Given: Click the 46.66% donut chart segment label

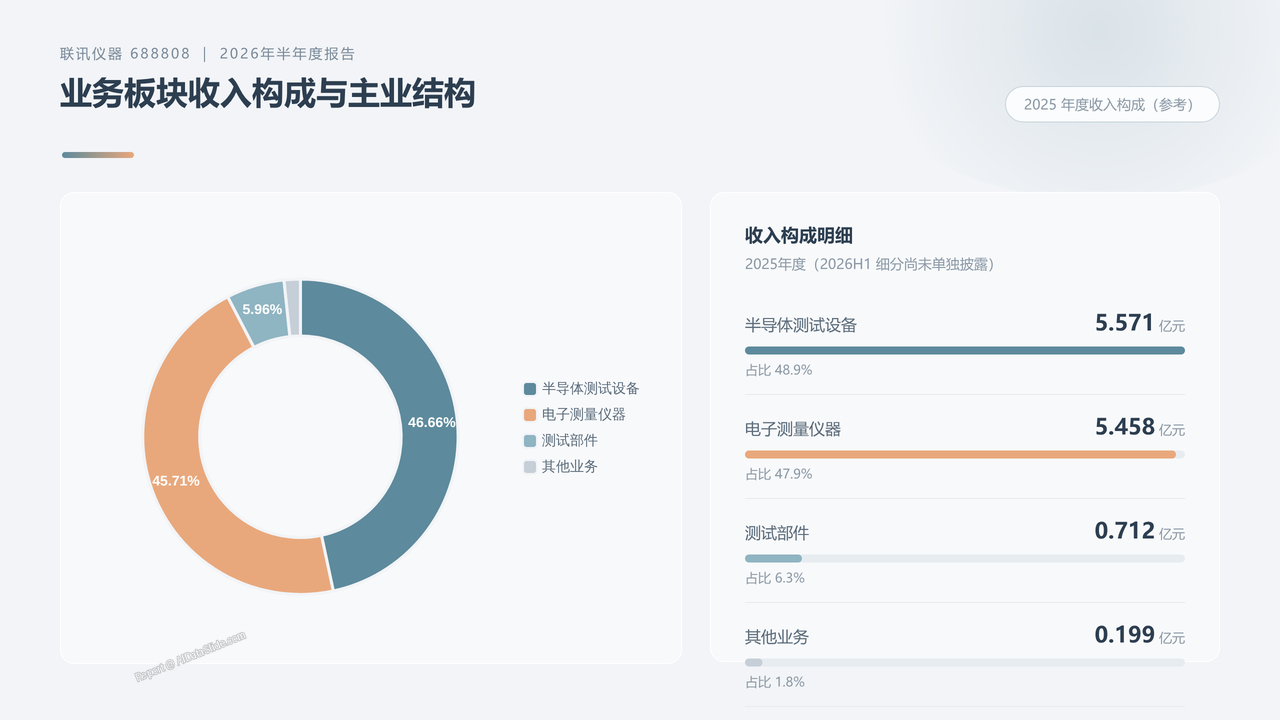Looking at the screenshot, I should (431, 422).
